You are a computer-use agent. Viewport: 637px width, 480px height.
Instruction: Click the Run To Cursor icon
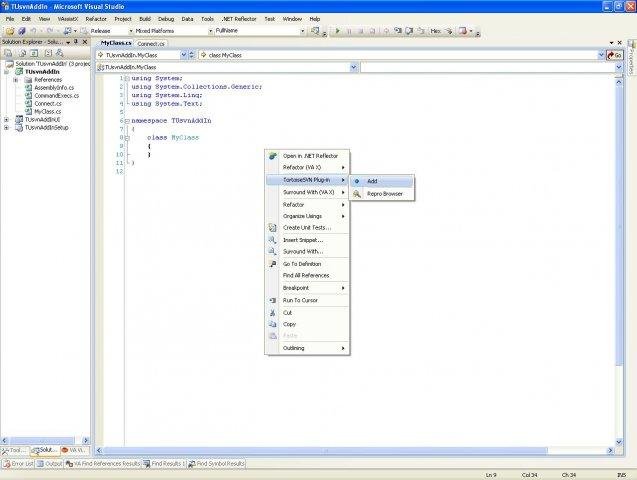(273, 300)
